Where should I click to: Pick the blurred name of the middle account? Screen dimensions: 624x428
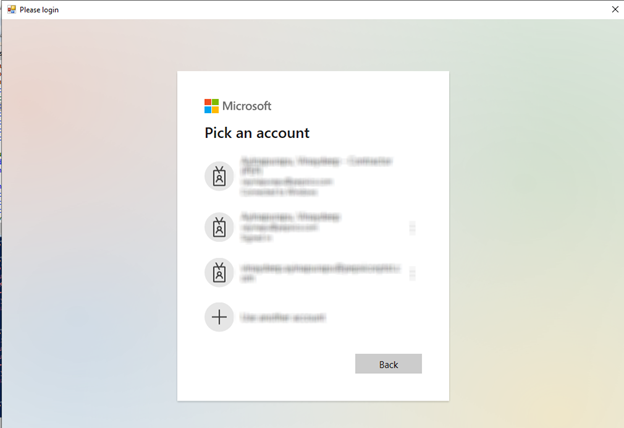[291, 217]
